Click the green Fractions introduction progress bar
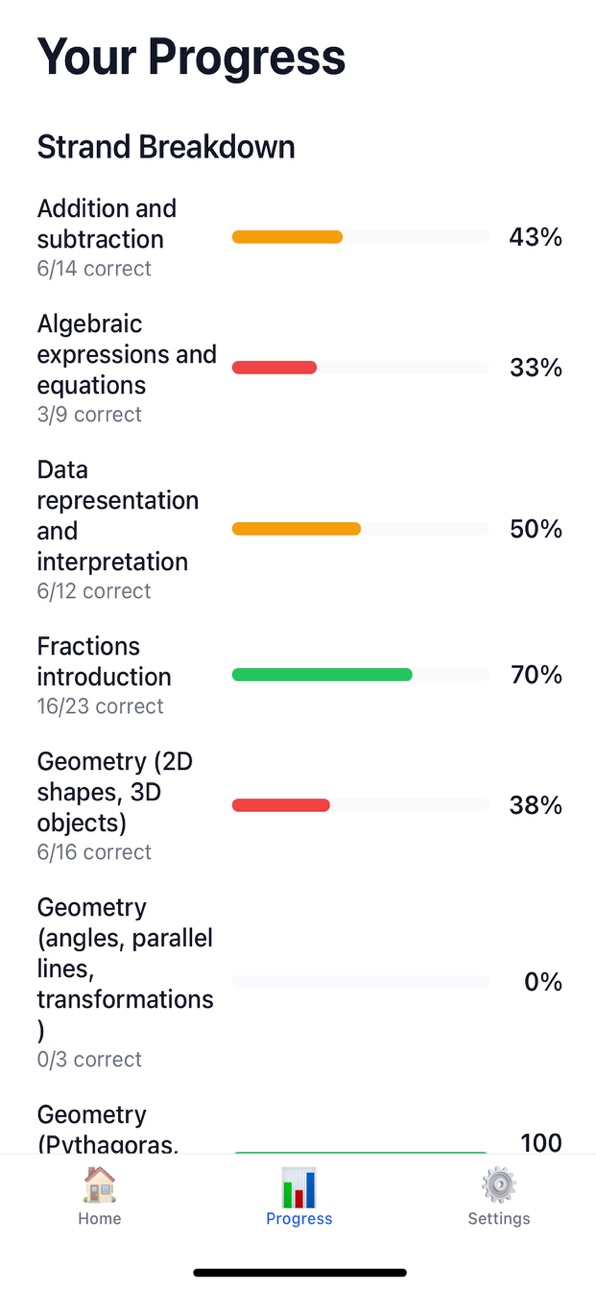This screenshot has height=1290, width=596. pyautogui.click(x=361, y=675)
